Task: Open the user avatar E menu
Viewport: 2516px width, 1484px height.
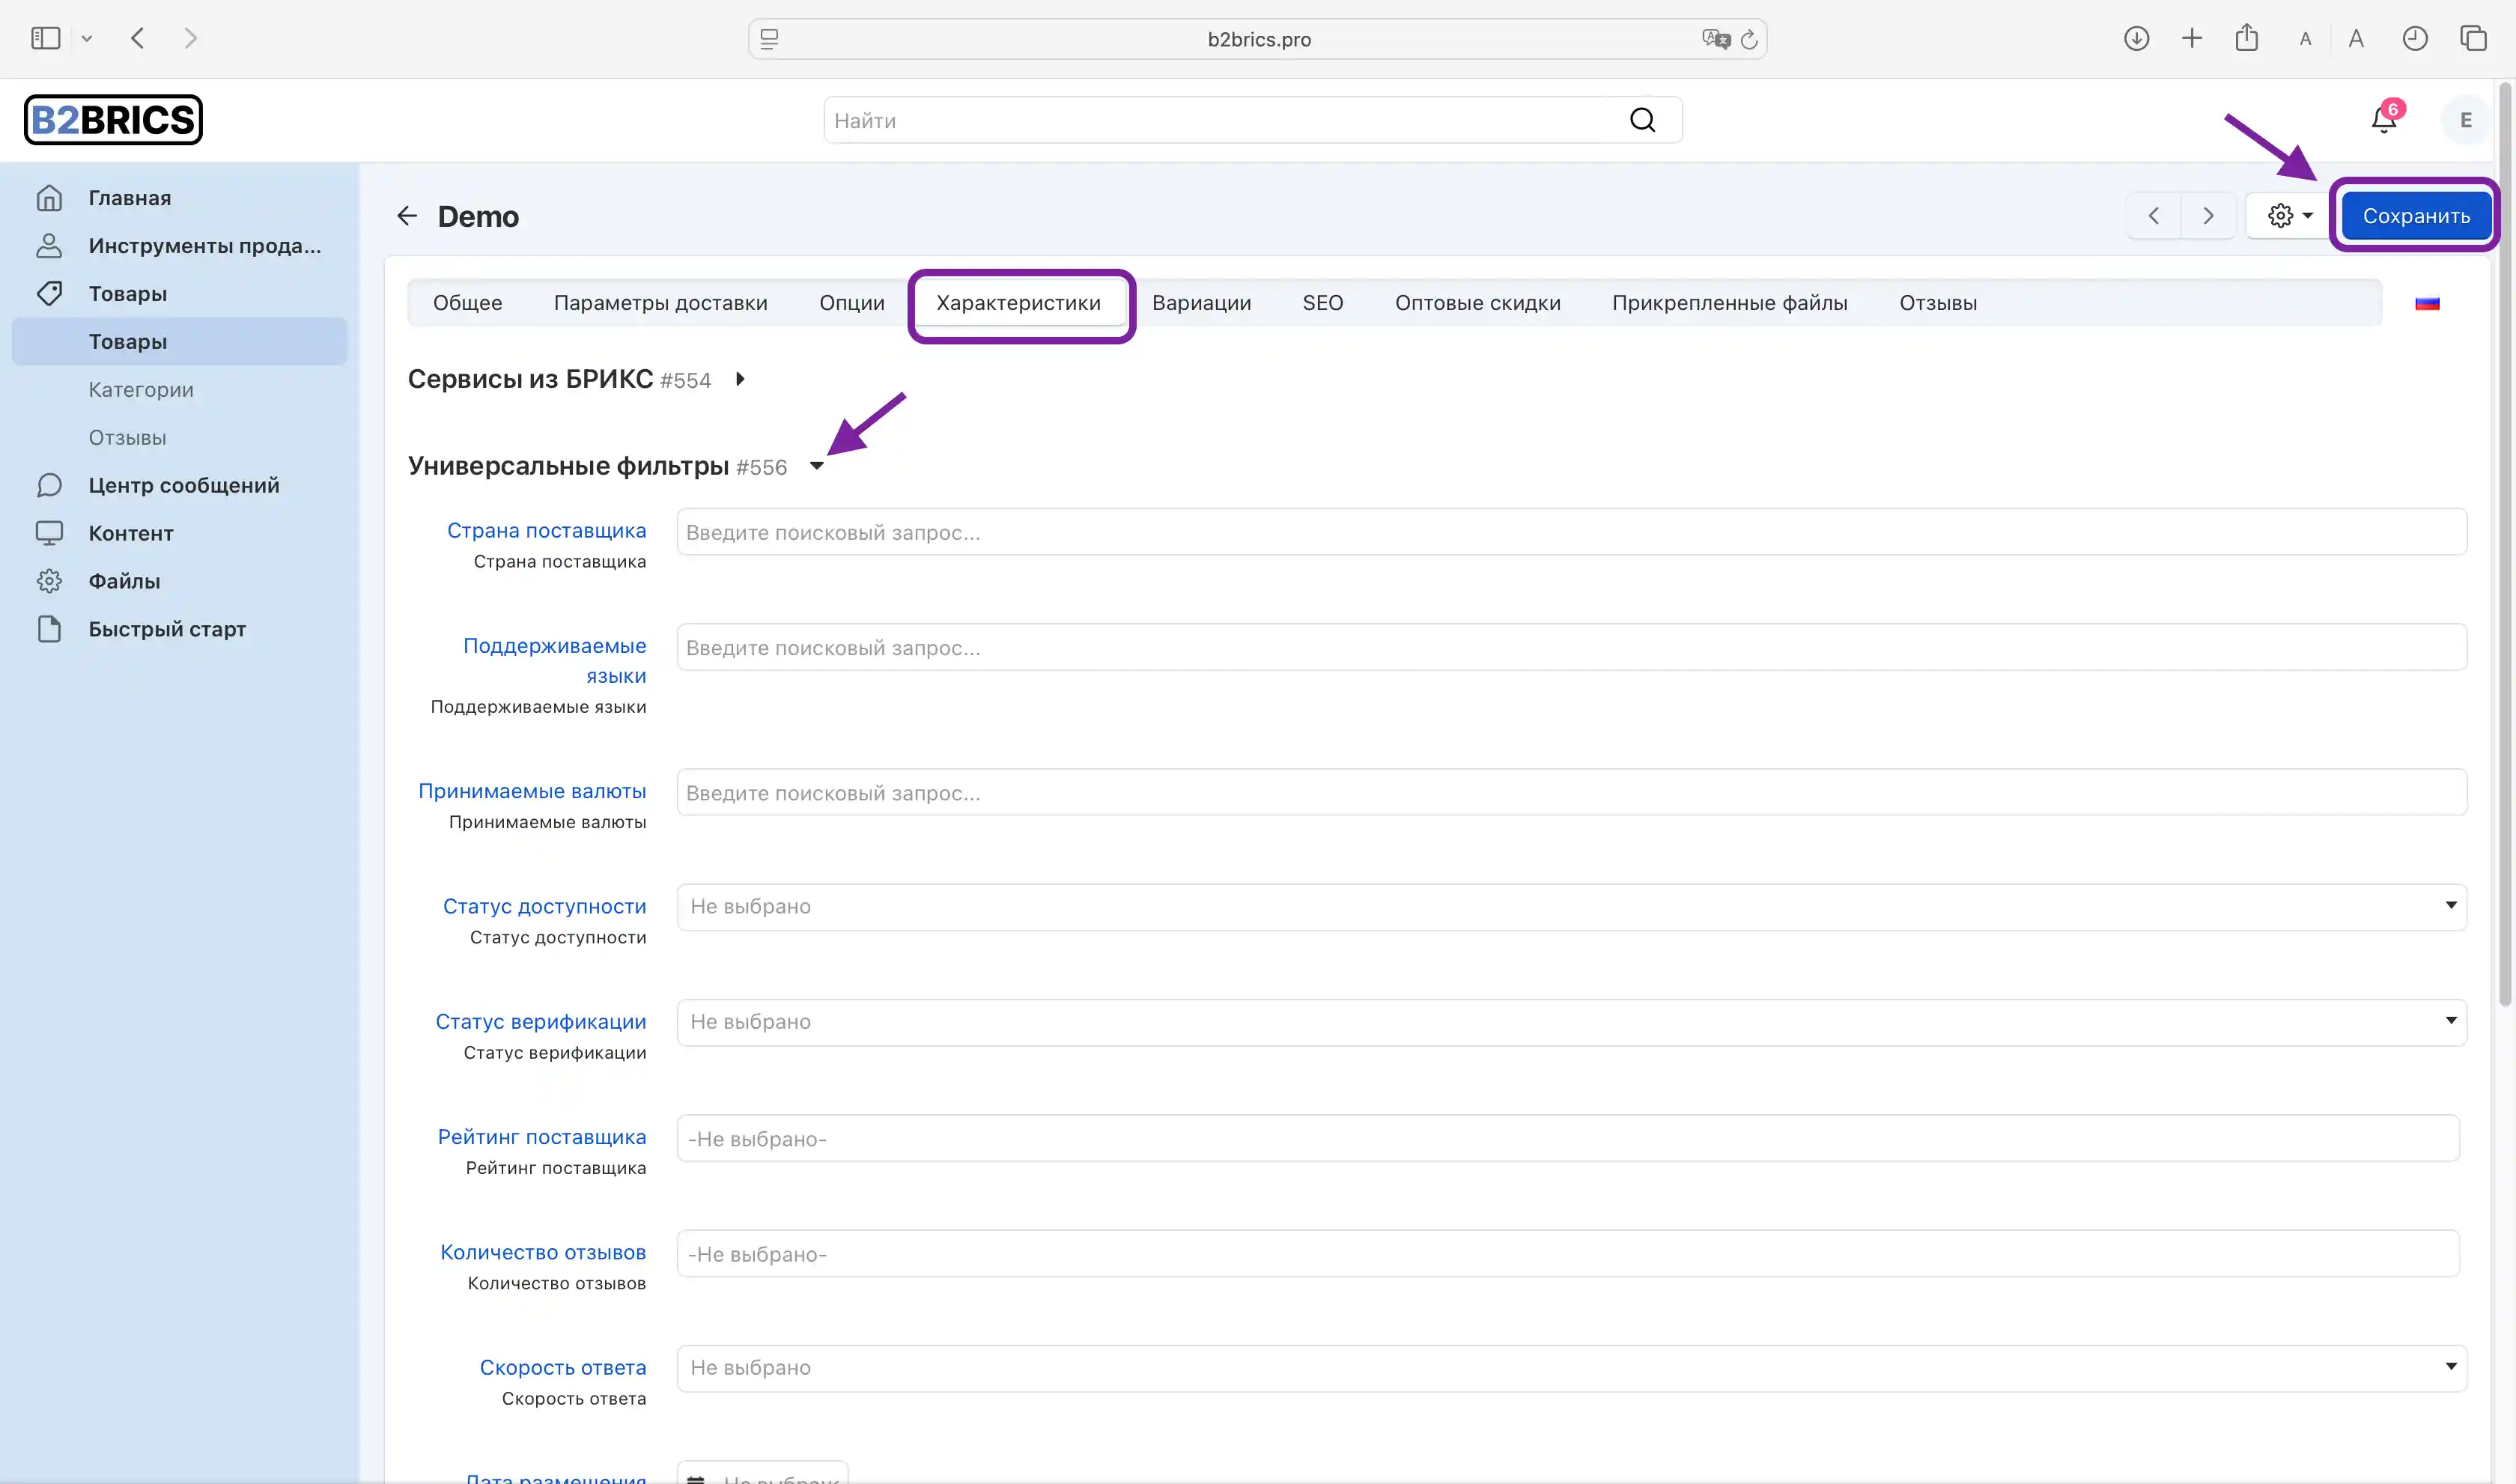Action: [2465, 120]
